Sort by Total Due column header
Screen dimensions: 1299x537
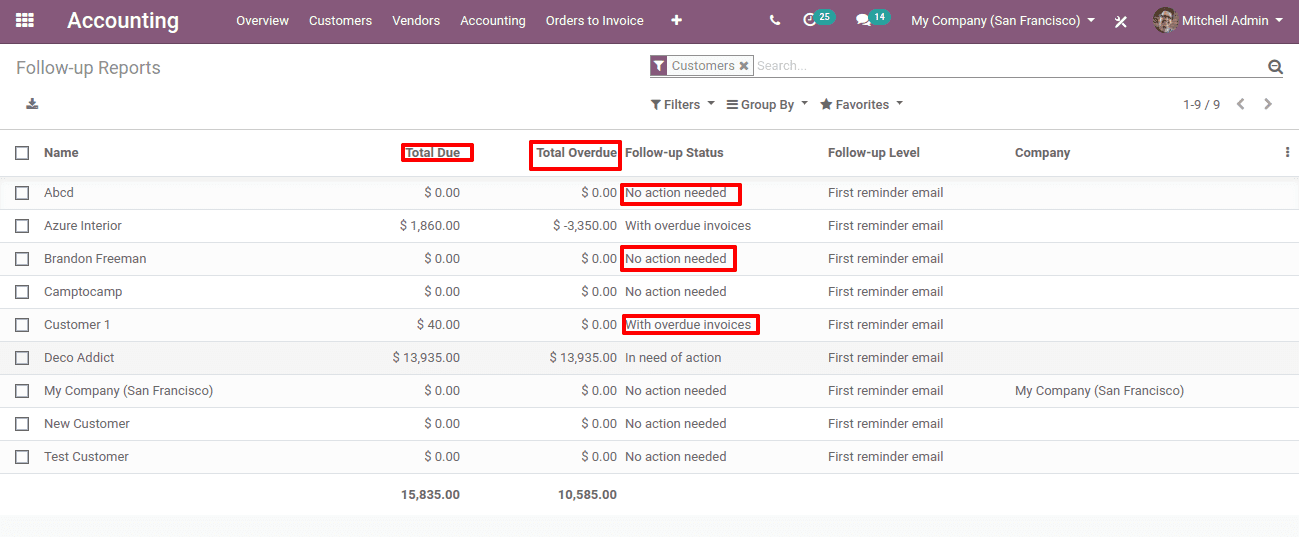click(x=433, y=153)
